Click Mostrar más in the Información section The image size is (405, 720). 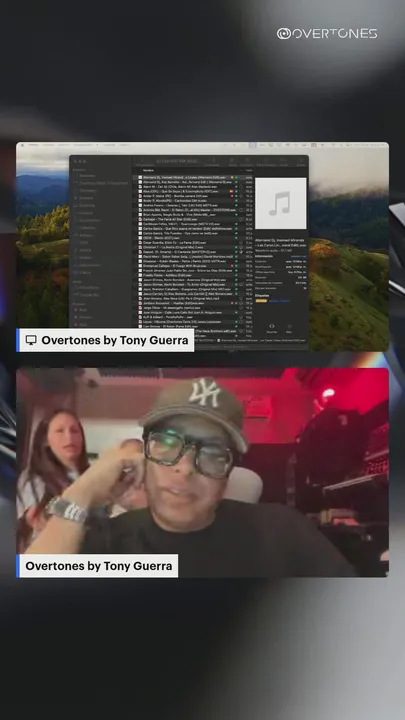298,256
